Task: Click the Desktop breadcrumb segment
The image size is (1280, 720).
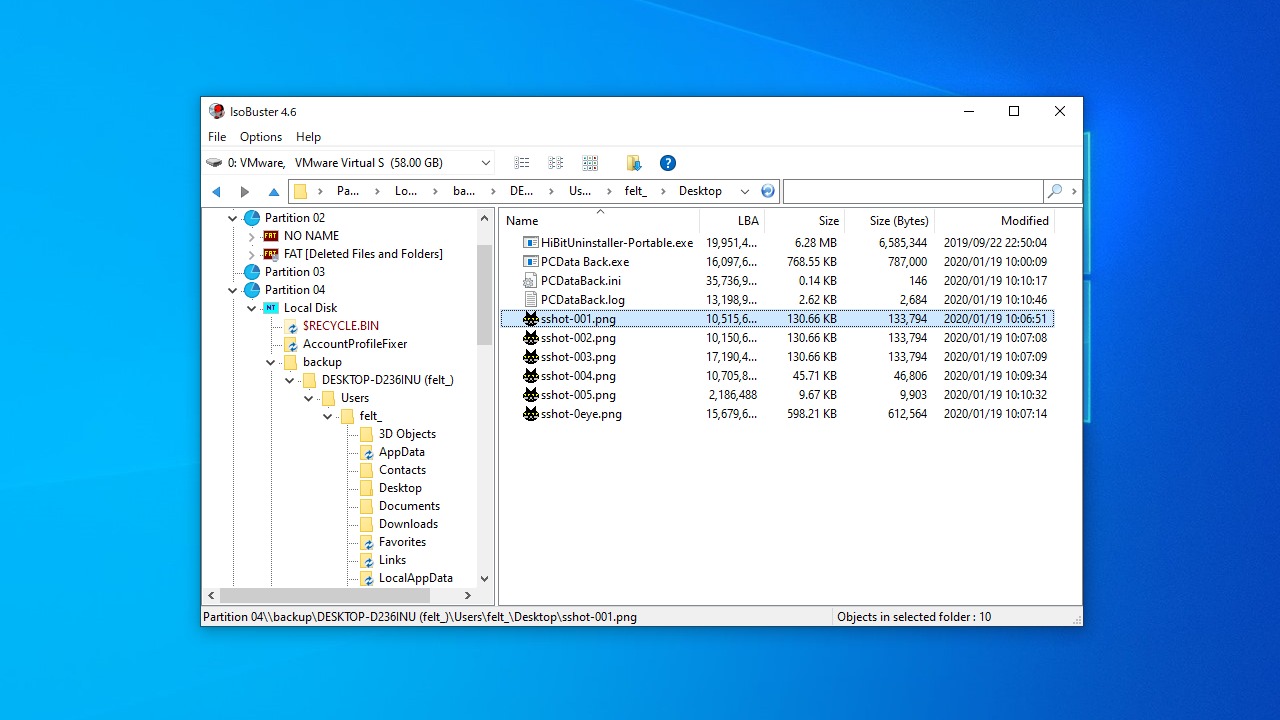Action: [x=700, y=191]
